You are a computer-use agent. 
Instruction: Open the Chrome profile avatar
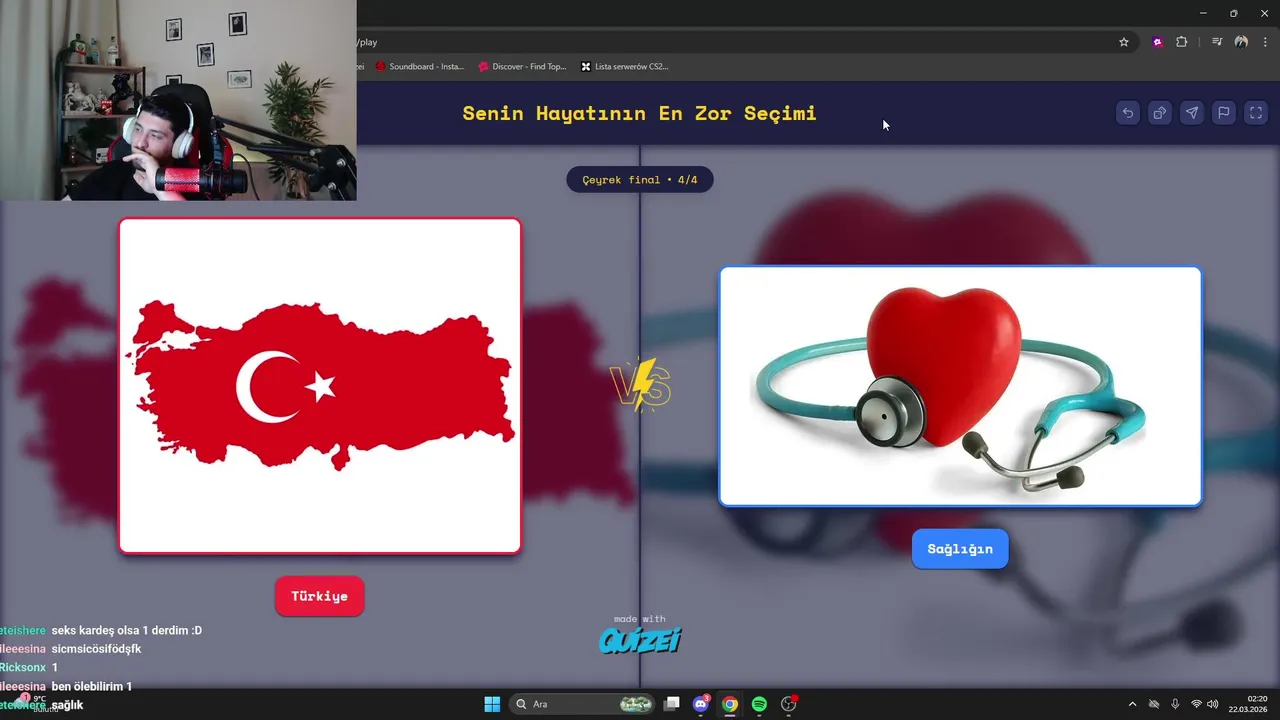point(1241,42)
